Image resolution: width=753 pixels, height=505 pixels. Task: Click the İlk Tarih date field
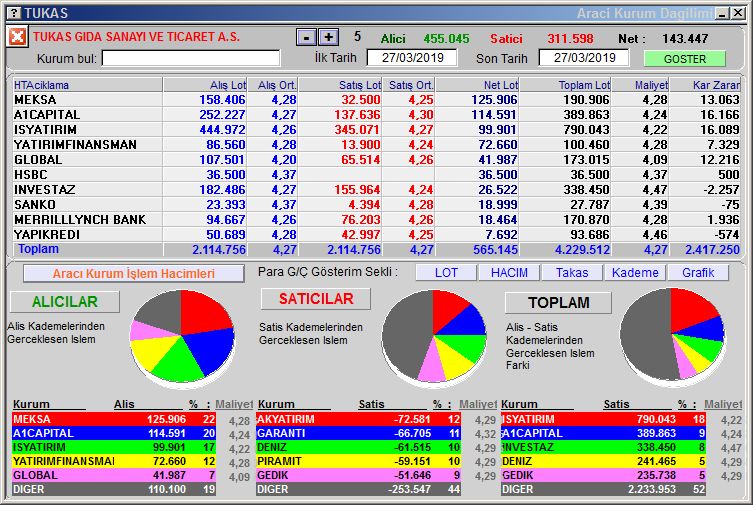[x=412, y=58]
